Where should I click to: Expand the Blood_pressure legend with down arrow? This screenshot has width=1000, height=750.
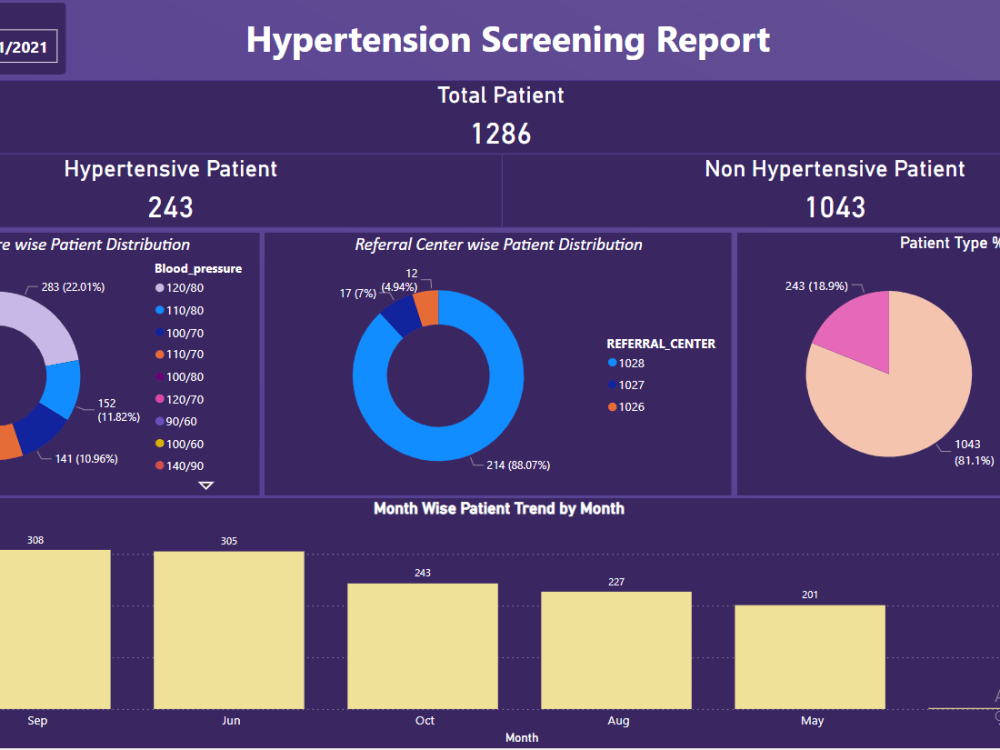pyautogui.click(x=206, y=485)
